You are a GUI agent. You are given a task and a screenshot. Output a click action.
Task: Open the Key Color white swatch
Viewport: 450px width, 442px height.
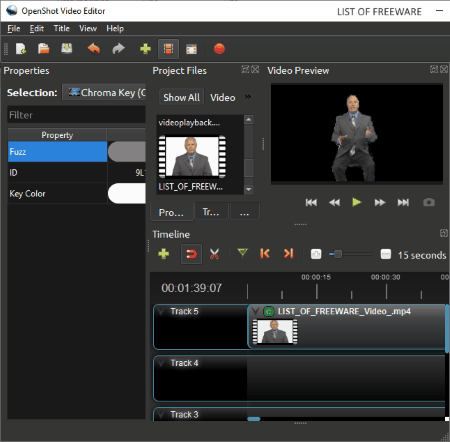127,193
